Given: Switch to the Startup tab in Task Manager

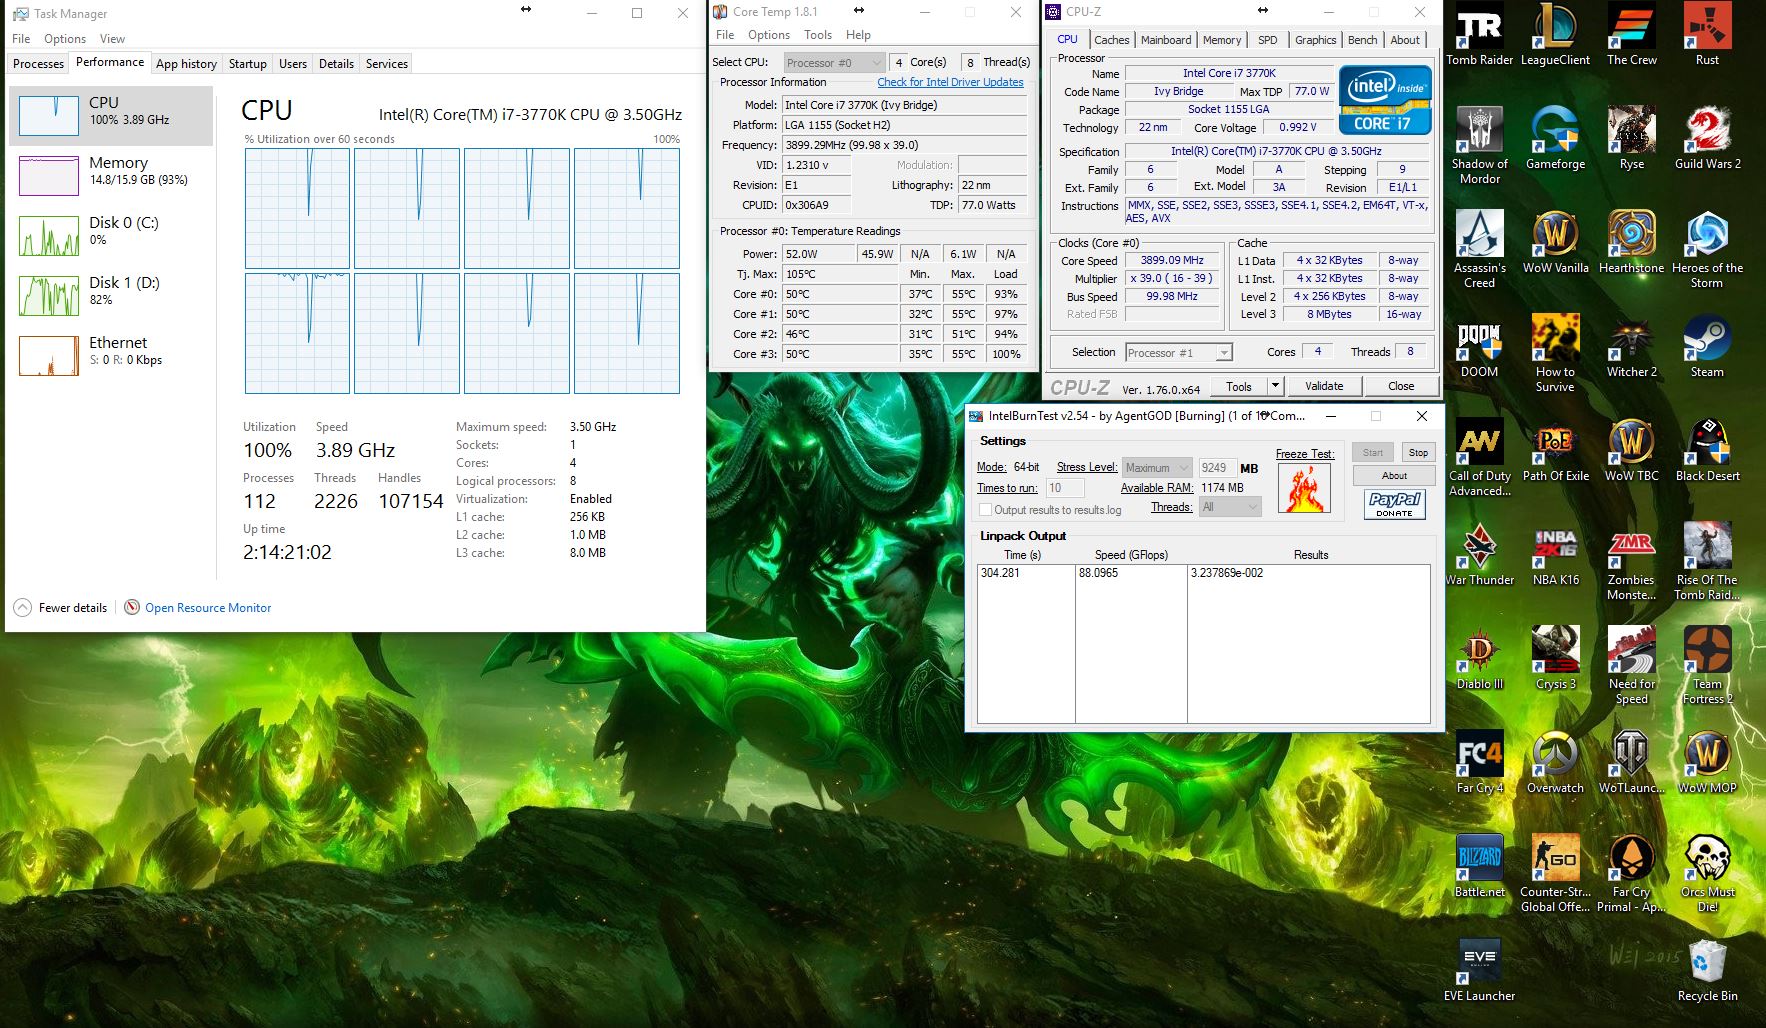Looking at the screenshot, I should tap(247, 64).
